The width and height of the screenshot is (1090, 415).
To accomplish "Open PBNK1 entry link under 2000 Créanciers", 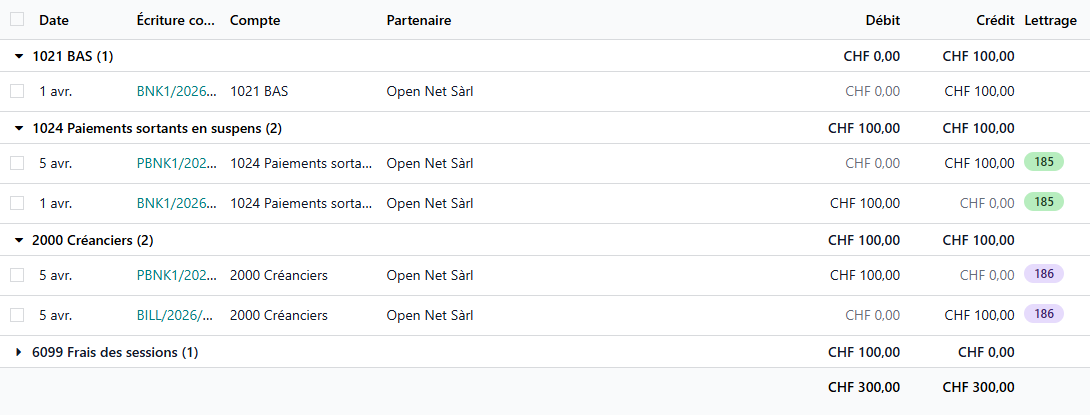I will pos(176,275).
